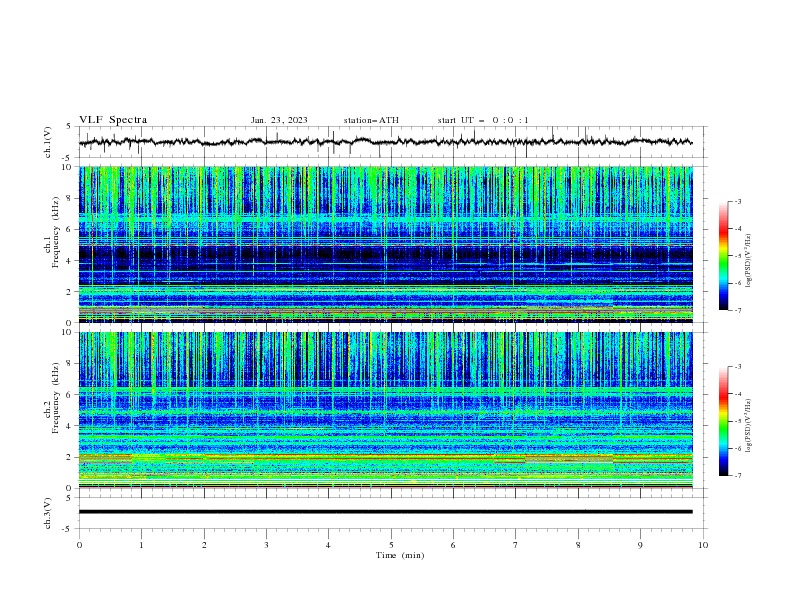Select the date label 'Jan. 23, 2023'
Image resolution: width=792 pixels, height=612 pixels.
pos(279,120)
